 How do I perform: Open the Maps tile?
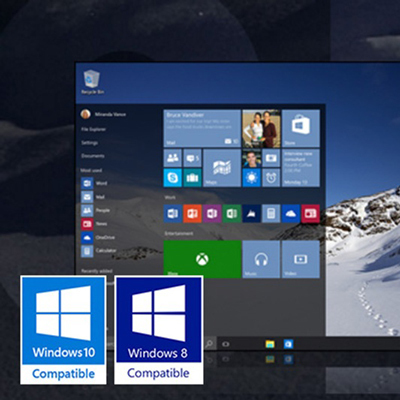pos(222,168)
